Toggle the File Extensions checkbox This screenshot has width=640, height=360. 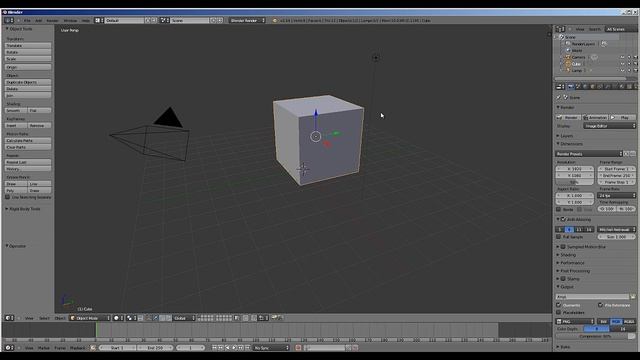point(600,305)
